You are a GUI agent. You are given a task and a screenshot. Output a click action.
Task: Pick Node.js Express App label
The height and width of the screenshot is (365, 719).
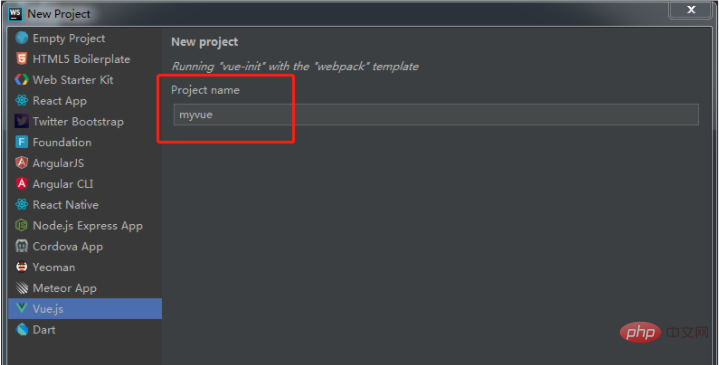(x=88, y=226)
